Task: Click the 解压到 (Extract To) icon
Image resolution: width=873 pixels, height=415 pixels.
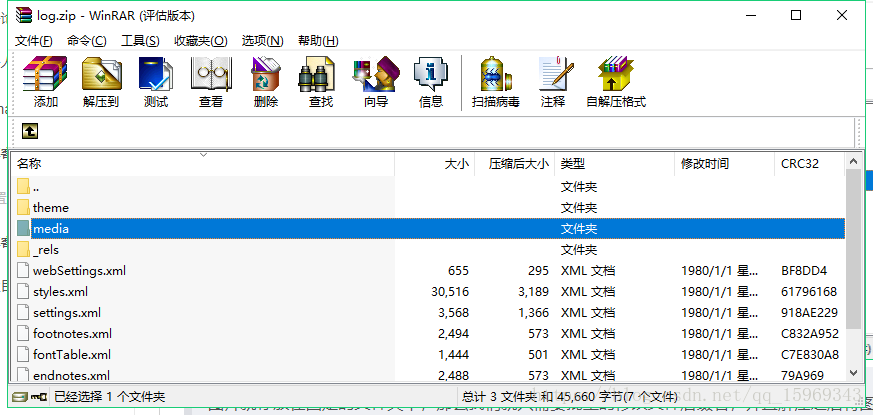Action: pyautogui.click(x=101, y=82)
